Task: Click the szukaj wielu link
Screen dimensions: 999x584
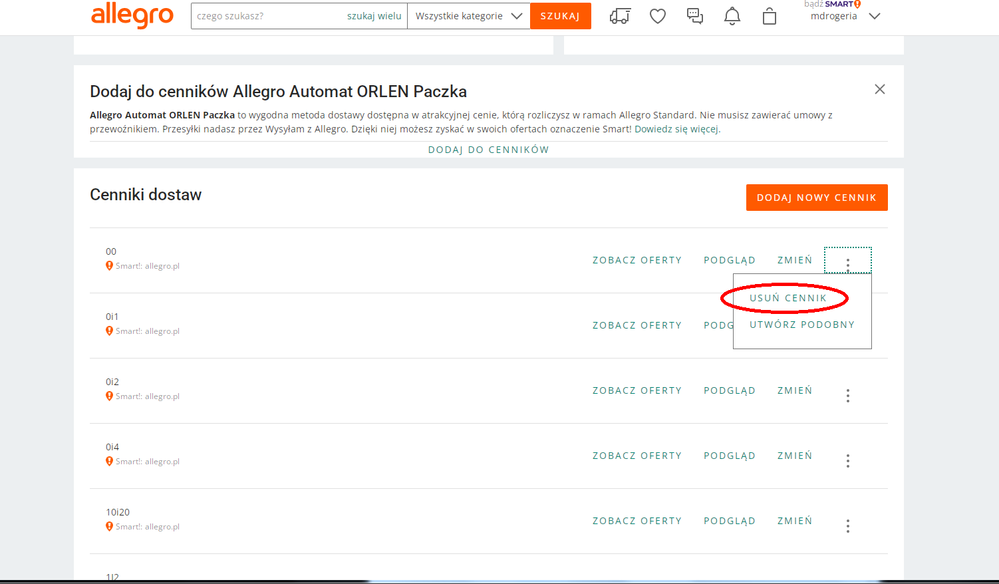Action: tap(374, 16)
